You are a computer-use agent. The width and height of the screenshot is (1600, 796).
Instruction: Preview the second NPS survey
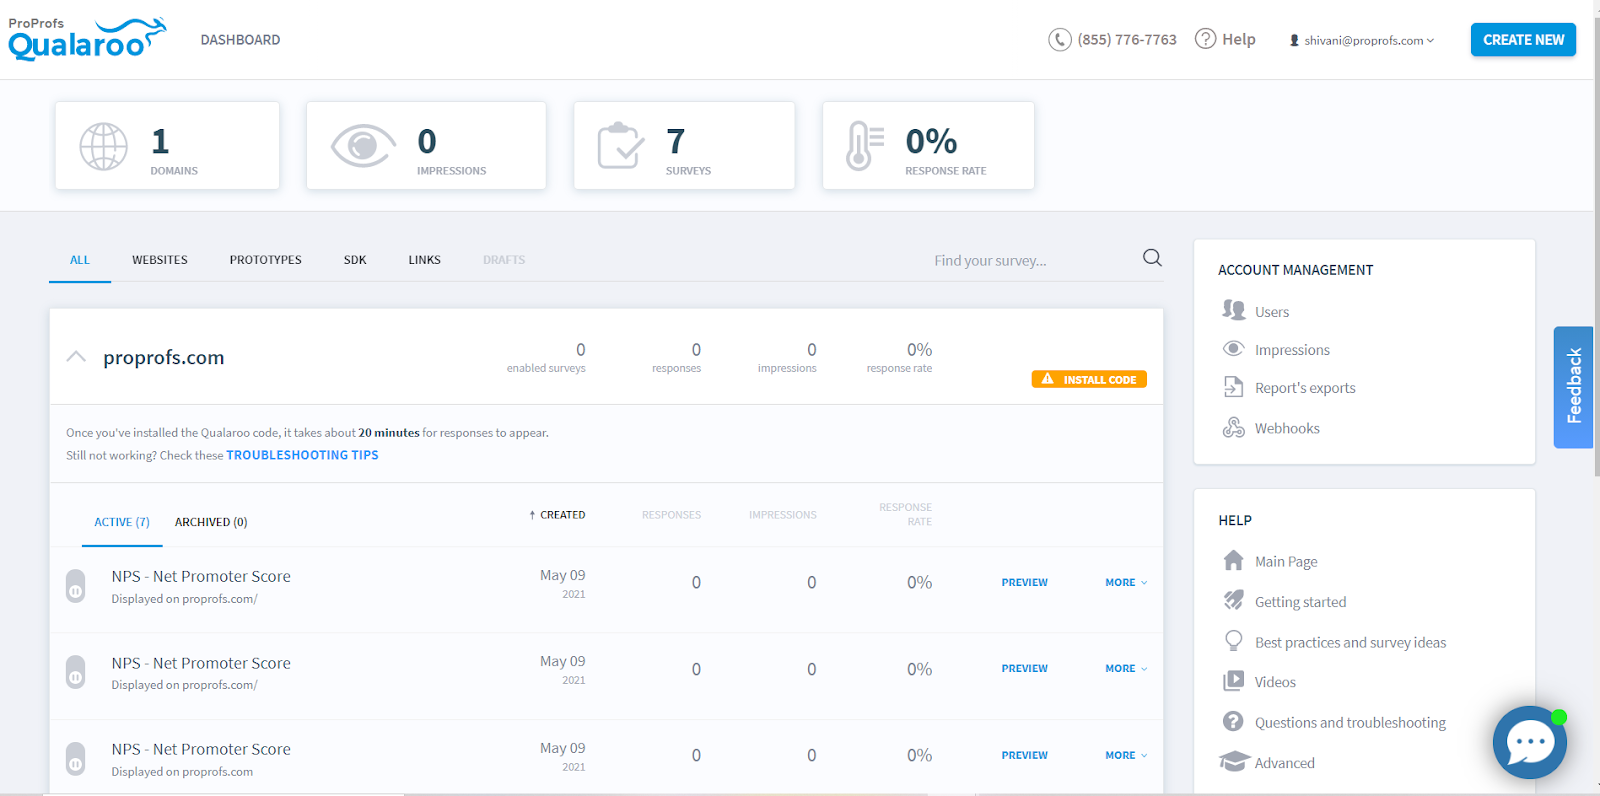pyautogui.click(x=1025, y=668)
